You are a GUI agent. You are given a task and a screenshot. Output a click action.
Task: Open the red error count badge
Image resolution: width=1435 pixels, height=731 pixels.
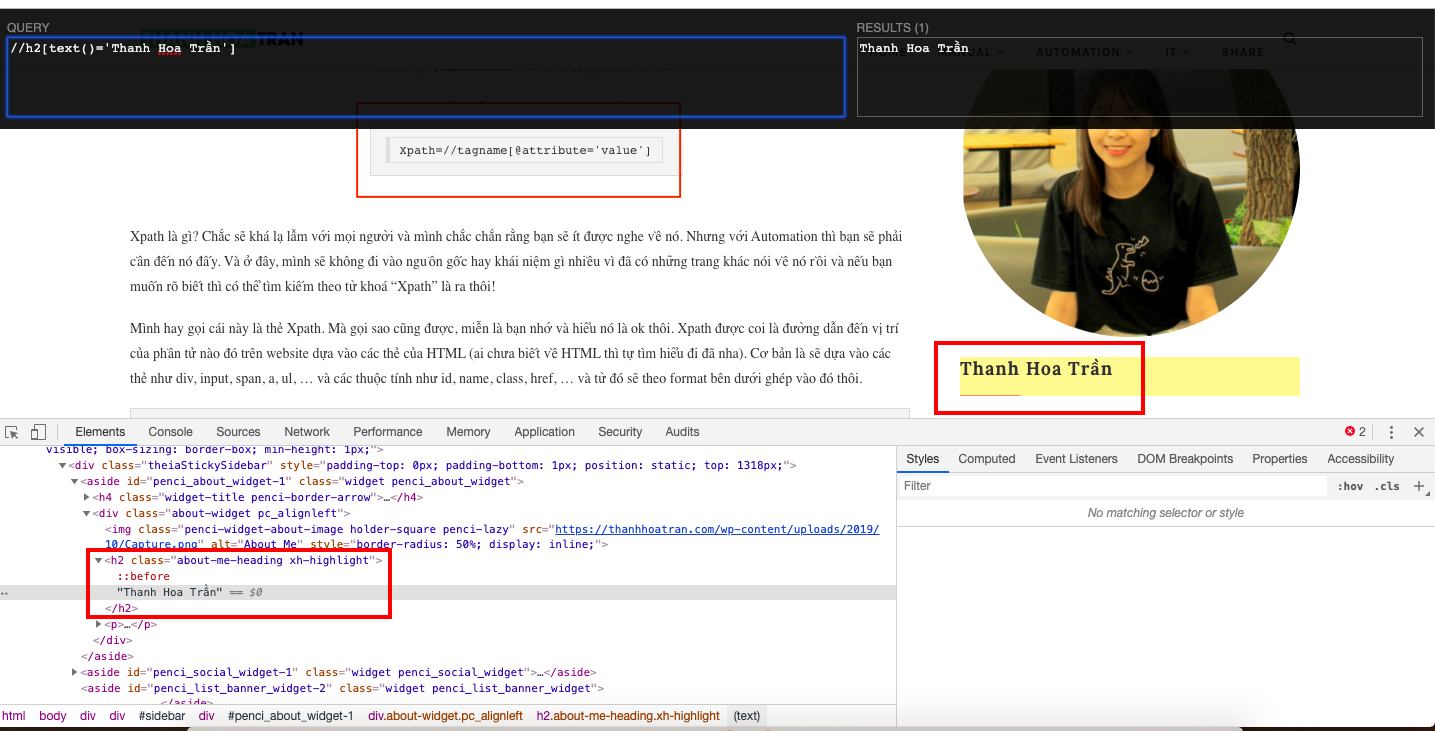(1355, 432)
